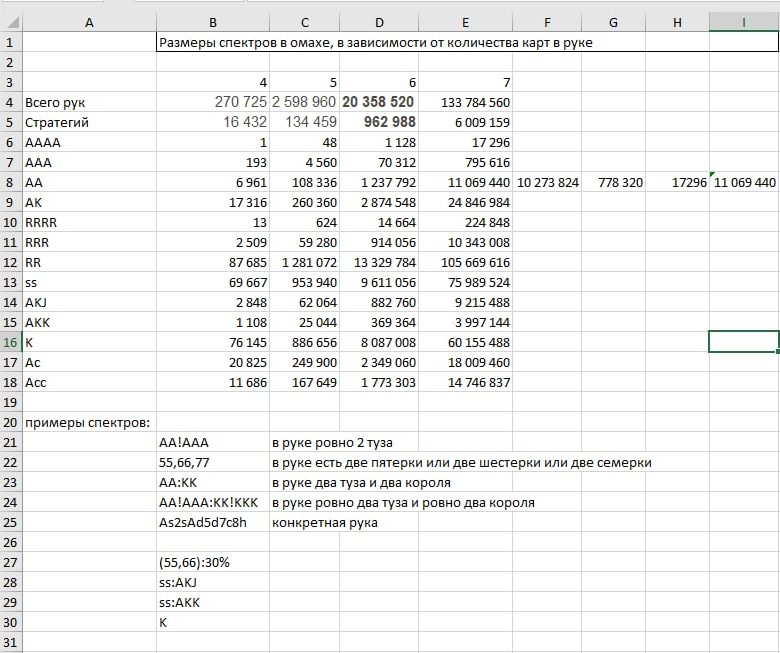Click the 'AA!AAA:KK!KKK' example cell

point(212,502)
